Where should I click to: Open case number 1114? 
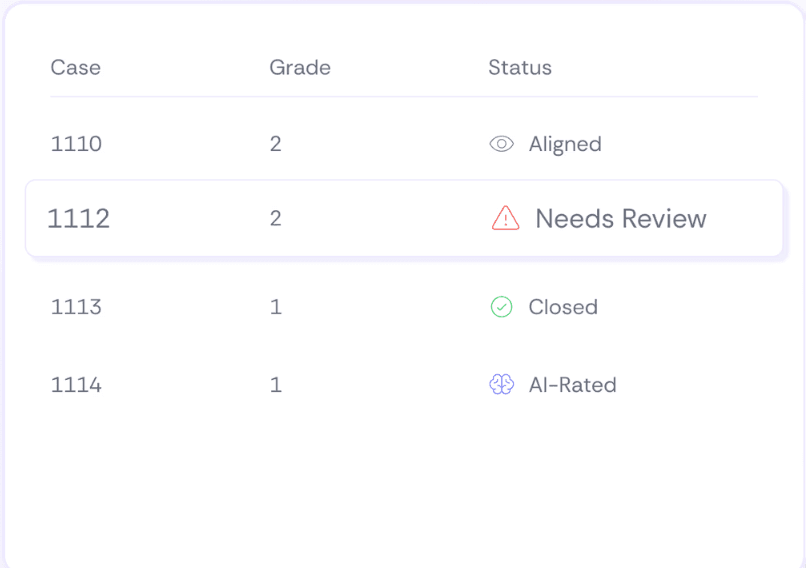[76, 385]
